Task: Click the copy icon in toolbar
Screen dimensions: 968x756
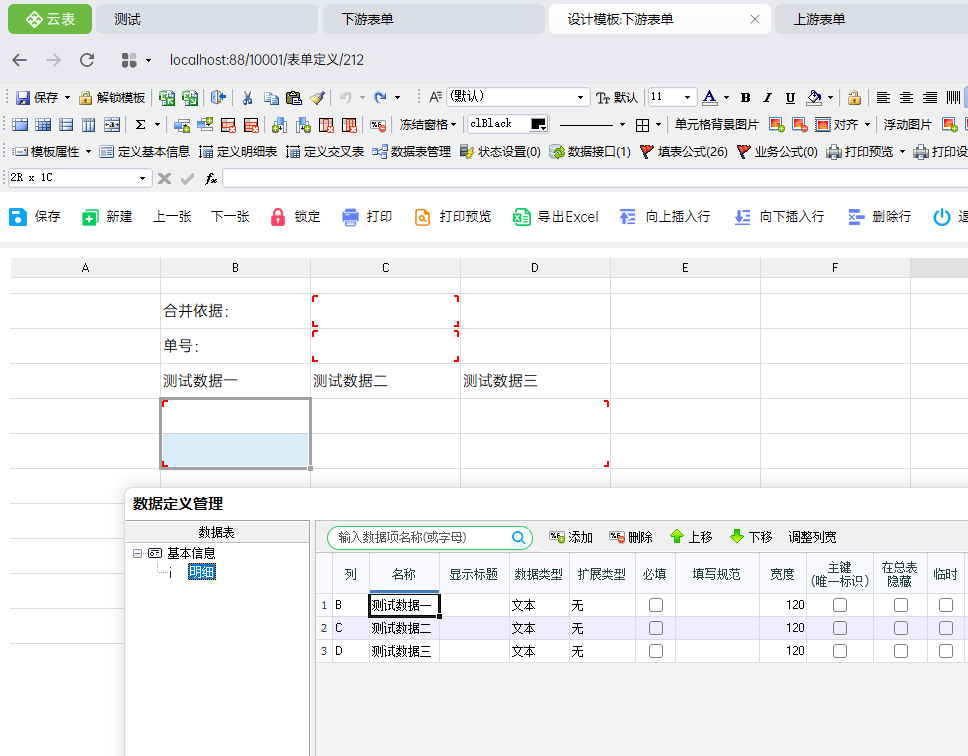Action: click(x=271, y=98)
